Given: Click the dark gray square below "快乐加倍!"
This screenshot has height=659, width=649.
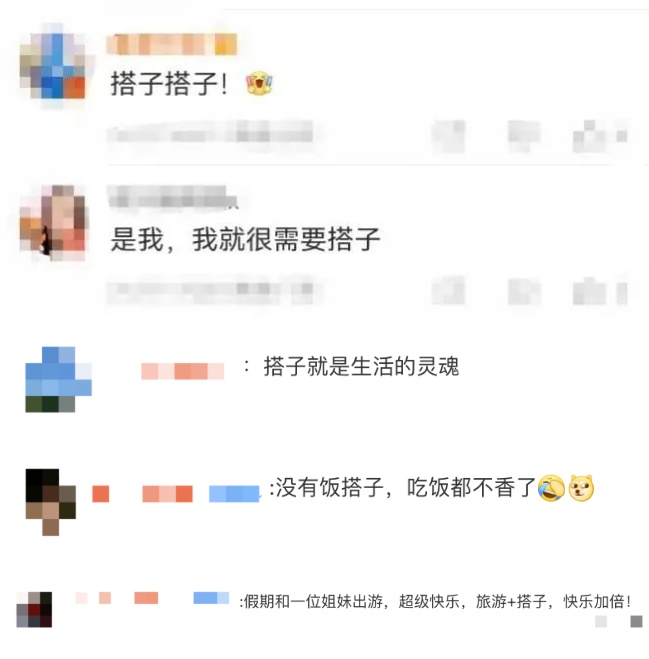Looking at the screenshot, I should click(x=636, y=622).
